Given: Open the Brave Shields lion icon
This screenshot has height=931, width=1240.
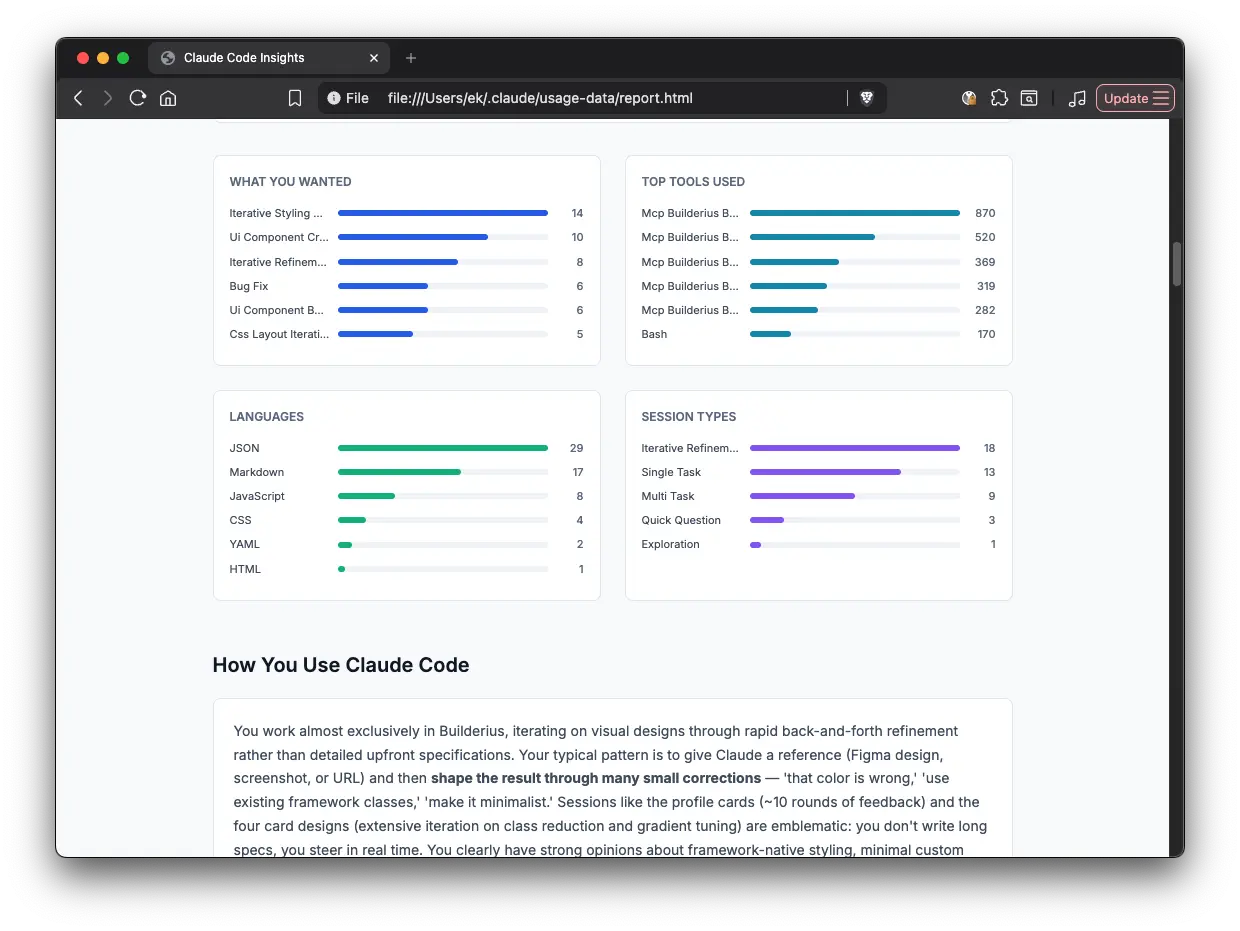Looking at the screenshot, I should [x=867, y=98].
